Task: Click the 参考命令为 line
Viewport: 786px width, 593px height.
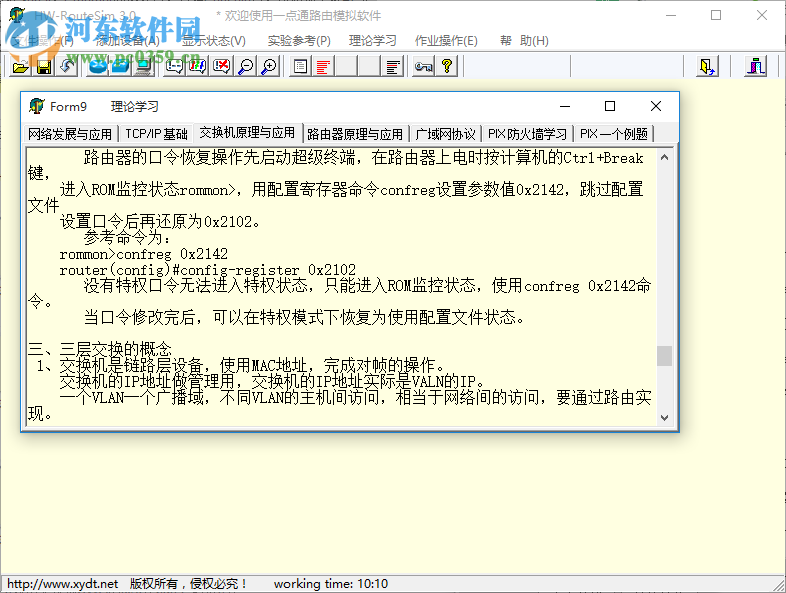Action: [127, 238]
